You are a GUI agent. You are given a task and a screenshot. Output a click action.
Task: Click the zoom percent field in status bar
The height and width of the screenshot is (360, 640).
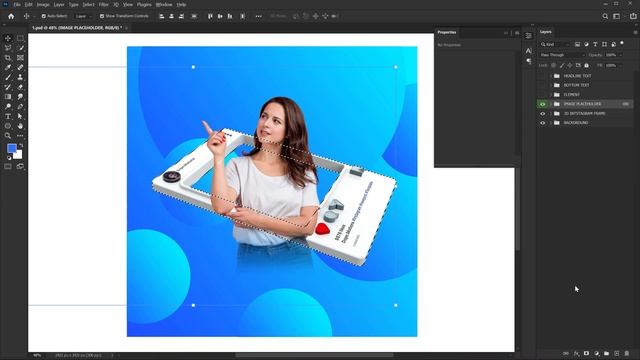pyautogui.click(x=37, y=356)
